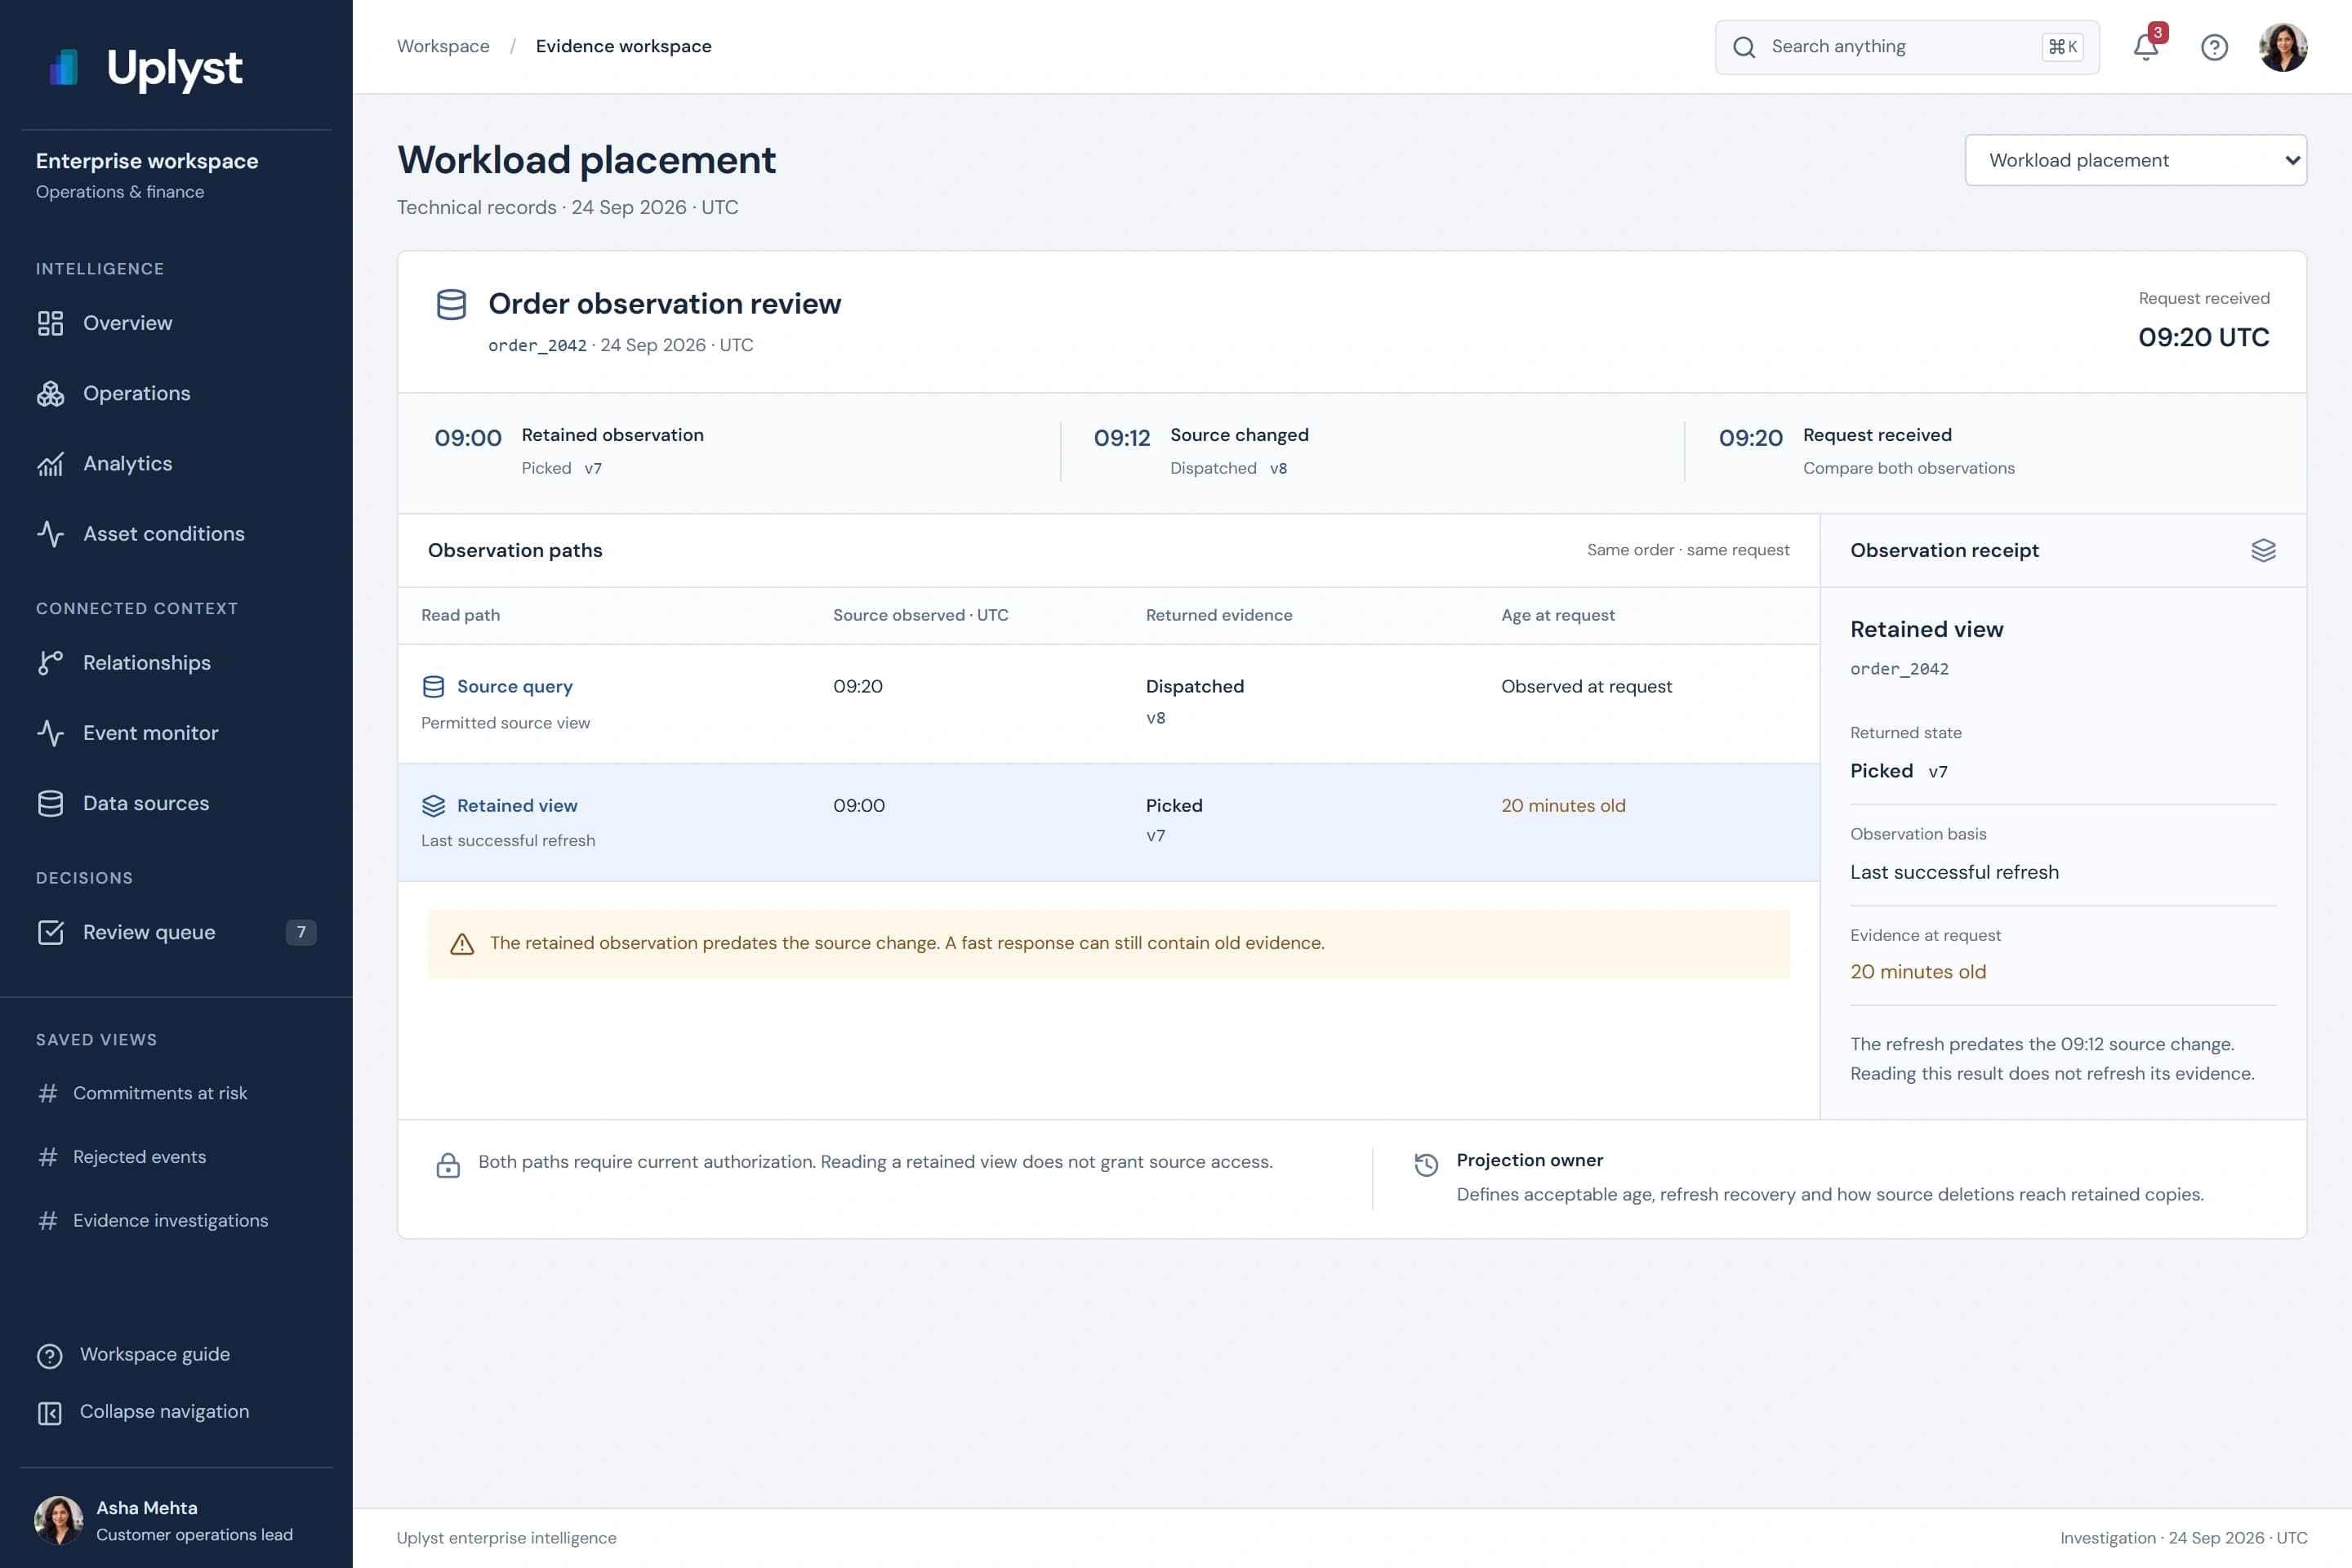
Task: Click the Projection owner history icon
Action: point(1426,1164)
